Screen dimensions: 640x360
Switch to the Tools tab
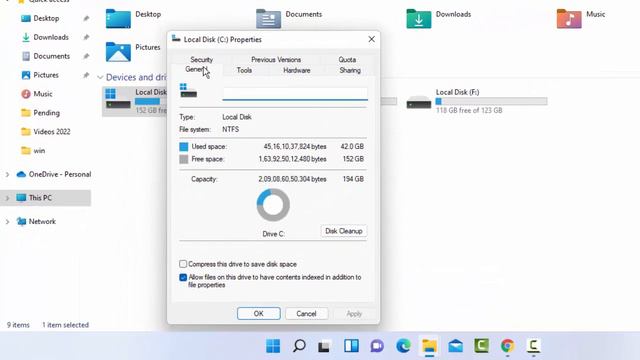[244, 70]
